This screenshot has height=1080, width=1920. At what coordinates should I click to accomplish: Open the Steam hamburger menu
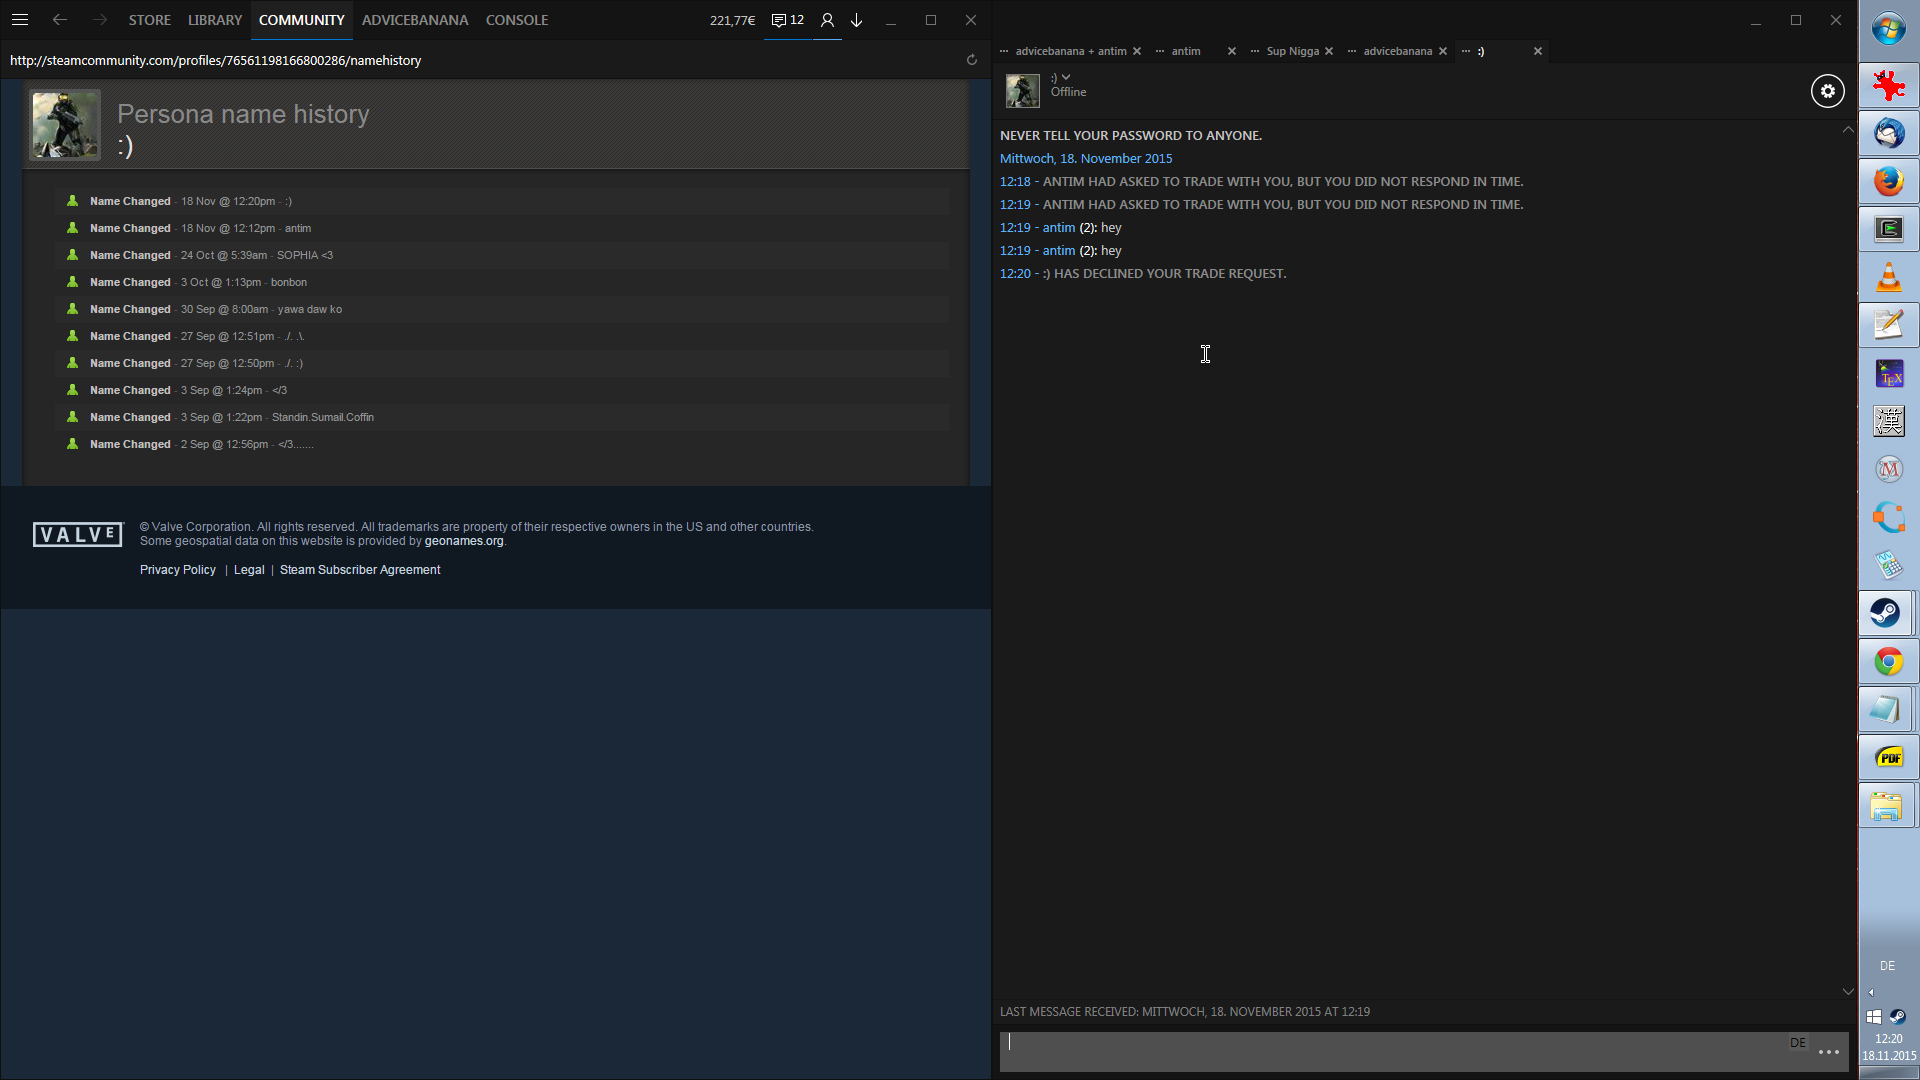click(x=20, y=20)
